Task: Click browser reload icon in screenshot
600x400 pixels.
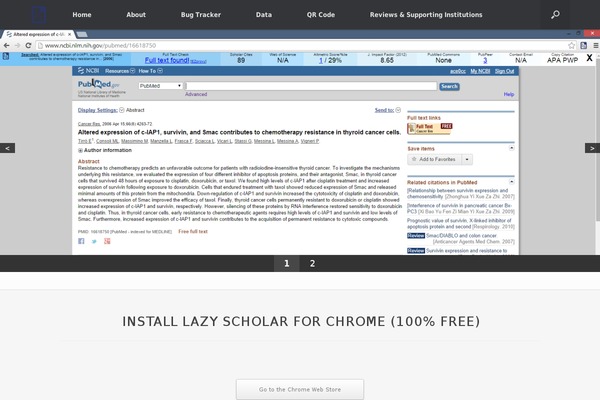Action: [28, 45]
